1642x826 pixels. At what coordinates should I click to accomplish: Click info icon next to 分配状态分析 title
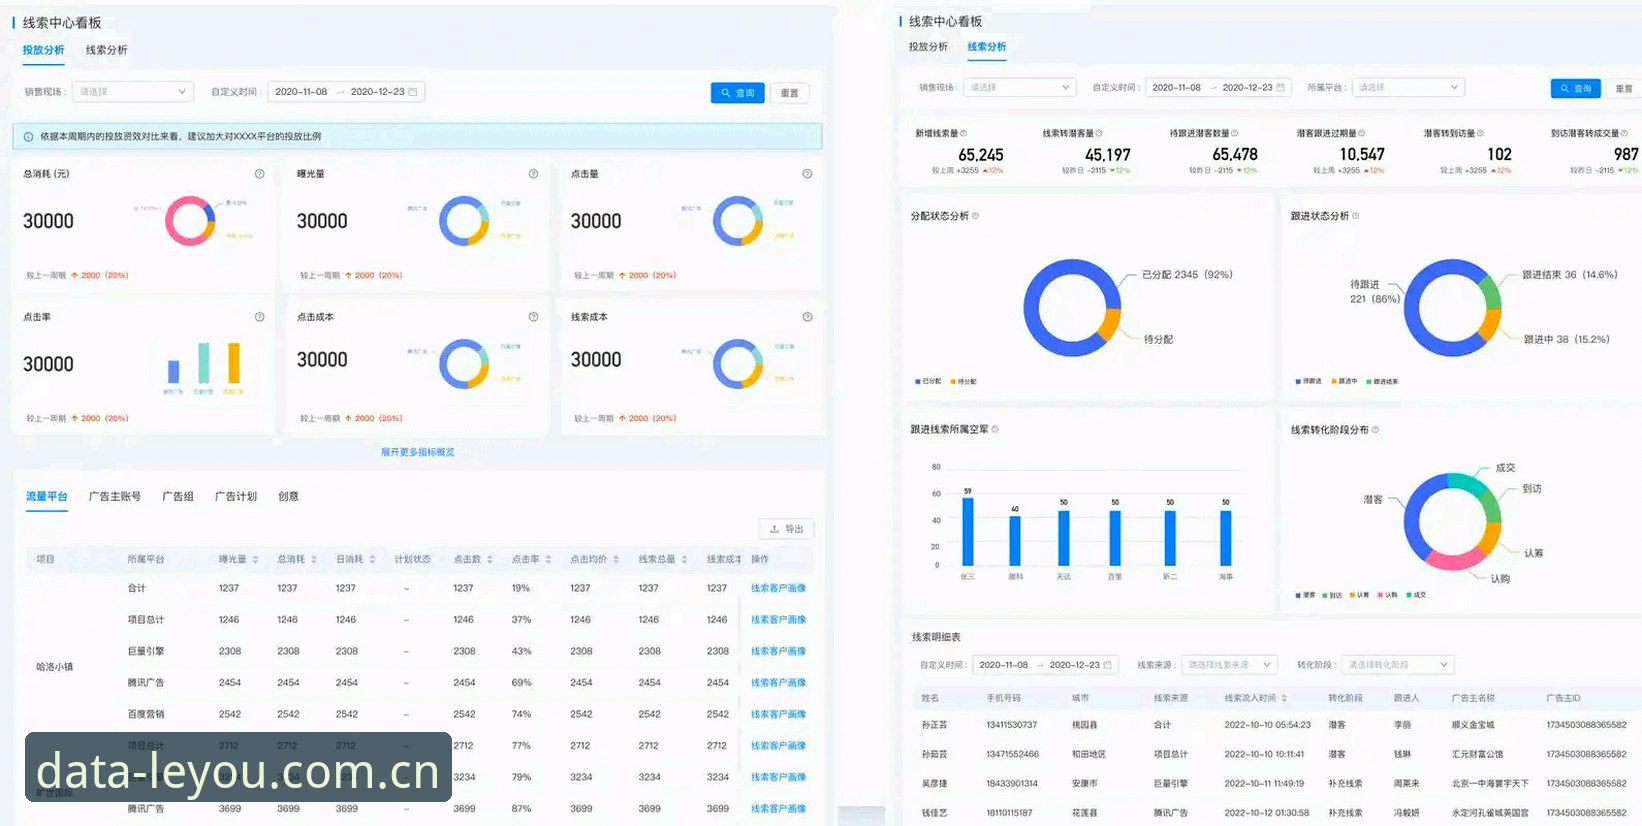(976, 216)
